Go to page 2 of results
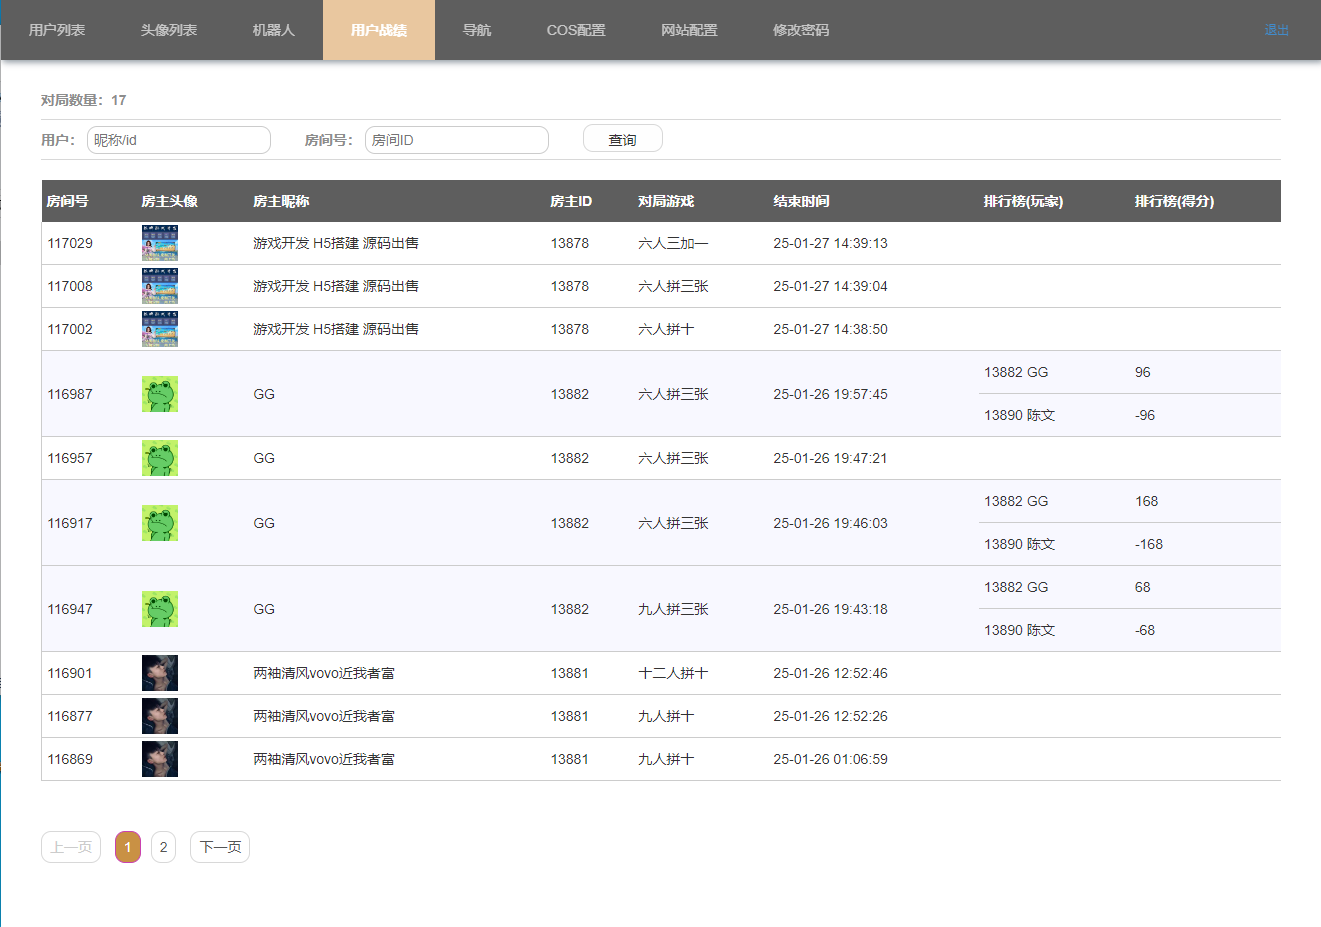The width and height of the screenshot is (1321, 927). 163,846
